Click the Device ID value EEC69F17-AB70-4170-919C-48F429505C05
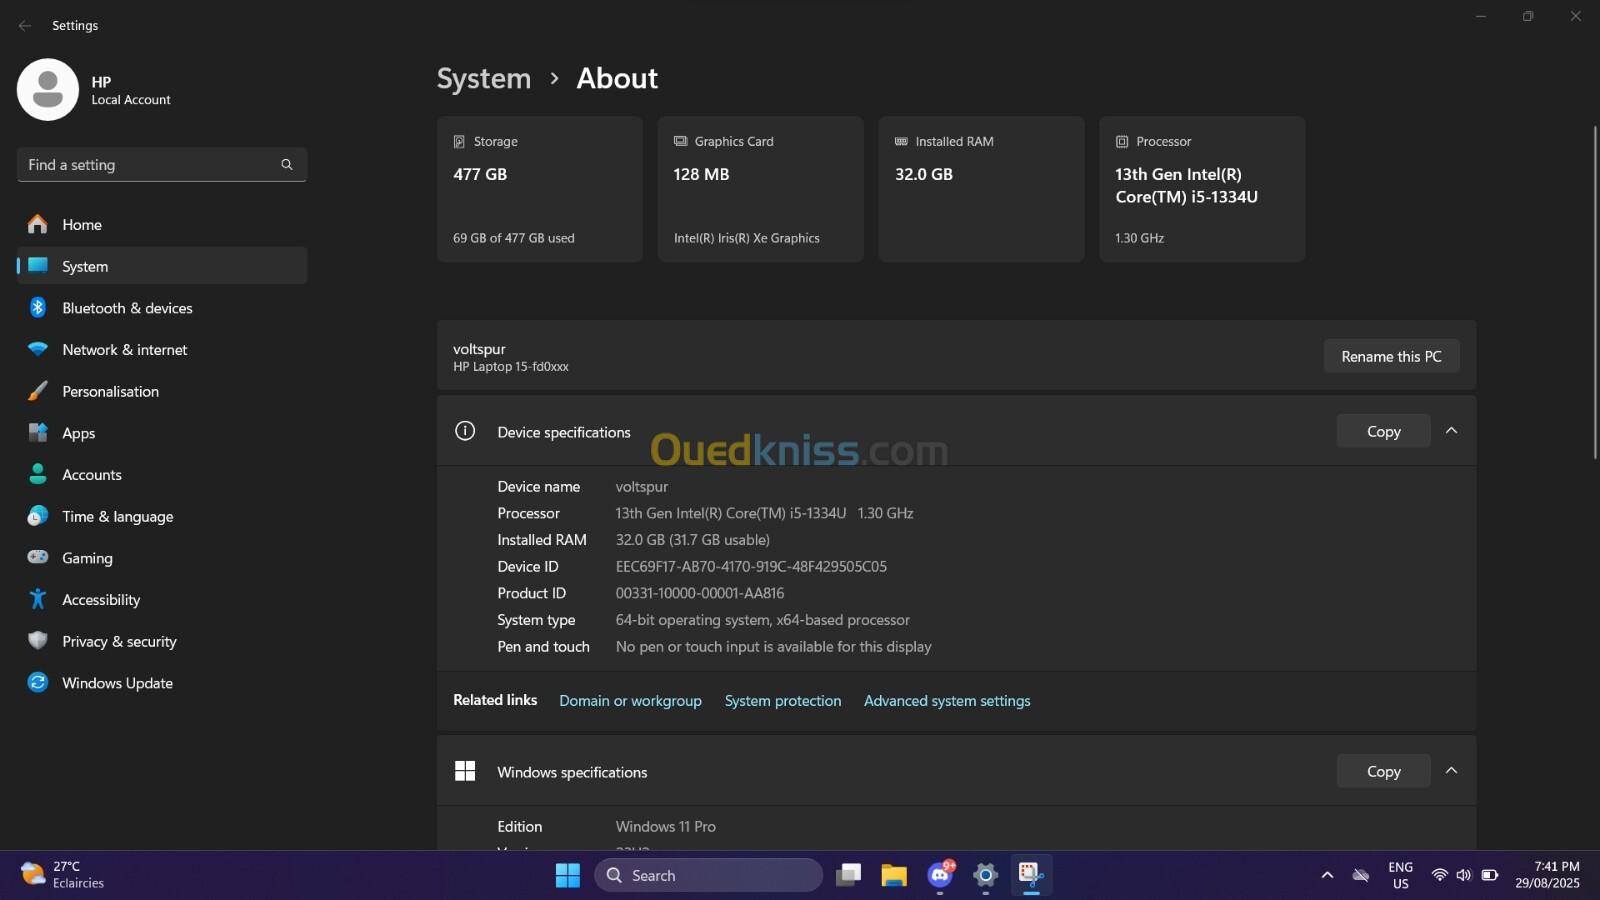 [751, 567]
